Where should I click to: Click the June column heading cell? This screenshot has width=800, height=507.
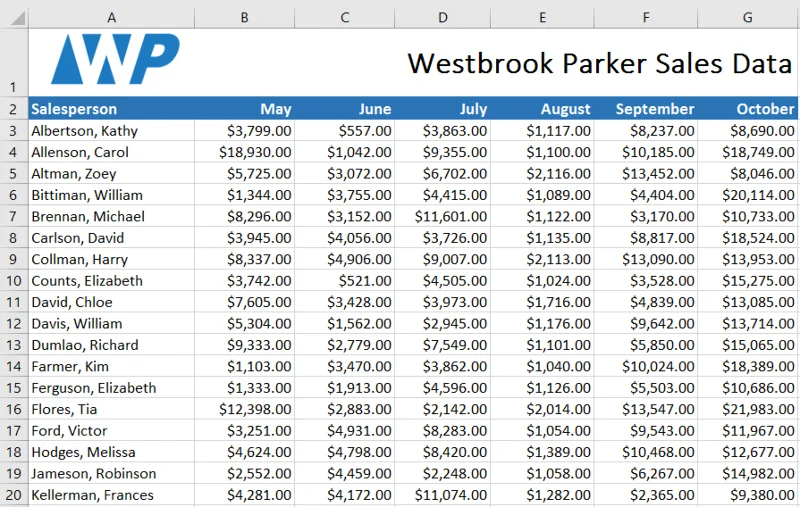click(344, 109)
